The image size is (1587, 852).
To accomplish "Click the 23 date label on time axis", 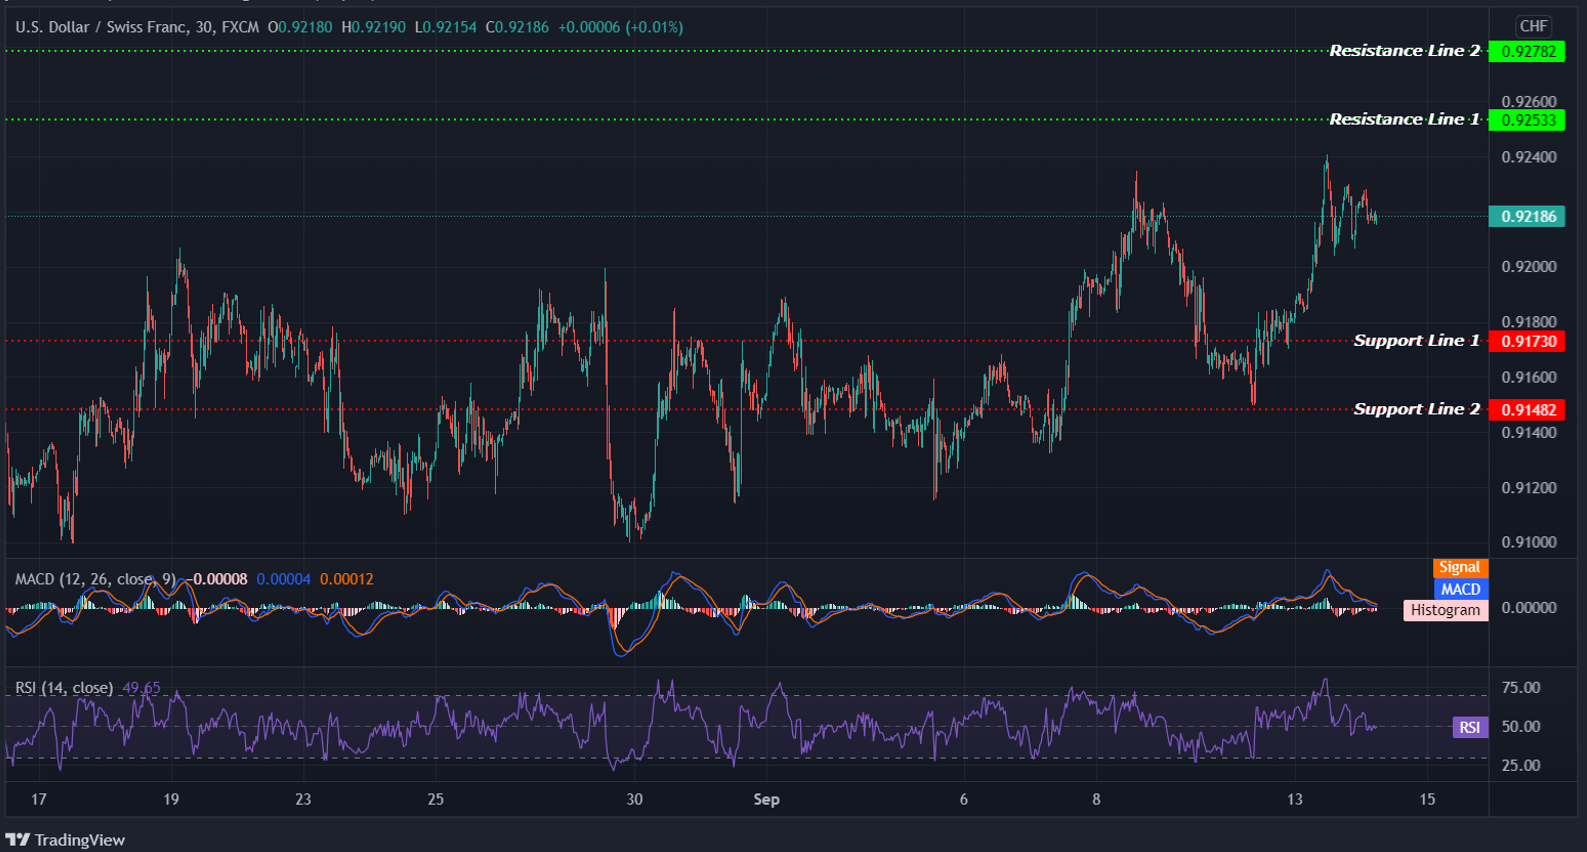I will [x=303, y=799].
